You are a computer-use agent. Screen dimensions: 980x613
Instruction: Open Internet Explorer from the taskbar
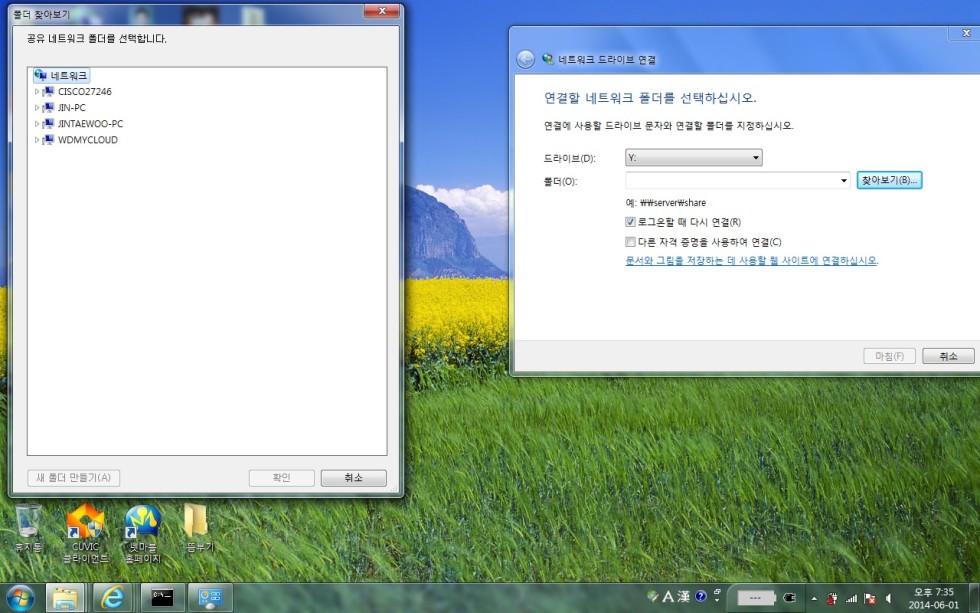[x=112, y=598]
